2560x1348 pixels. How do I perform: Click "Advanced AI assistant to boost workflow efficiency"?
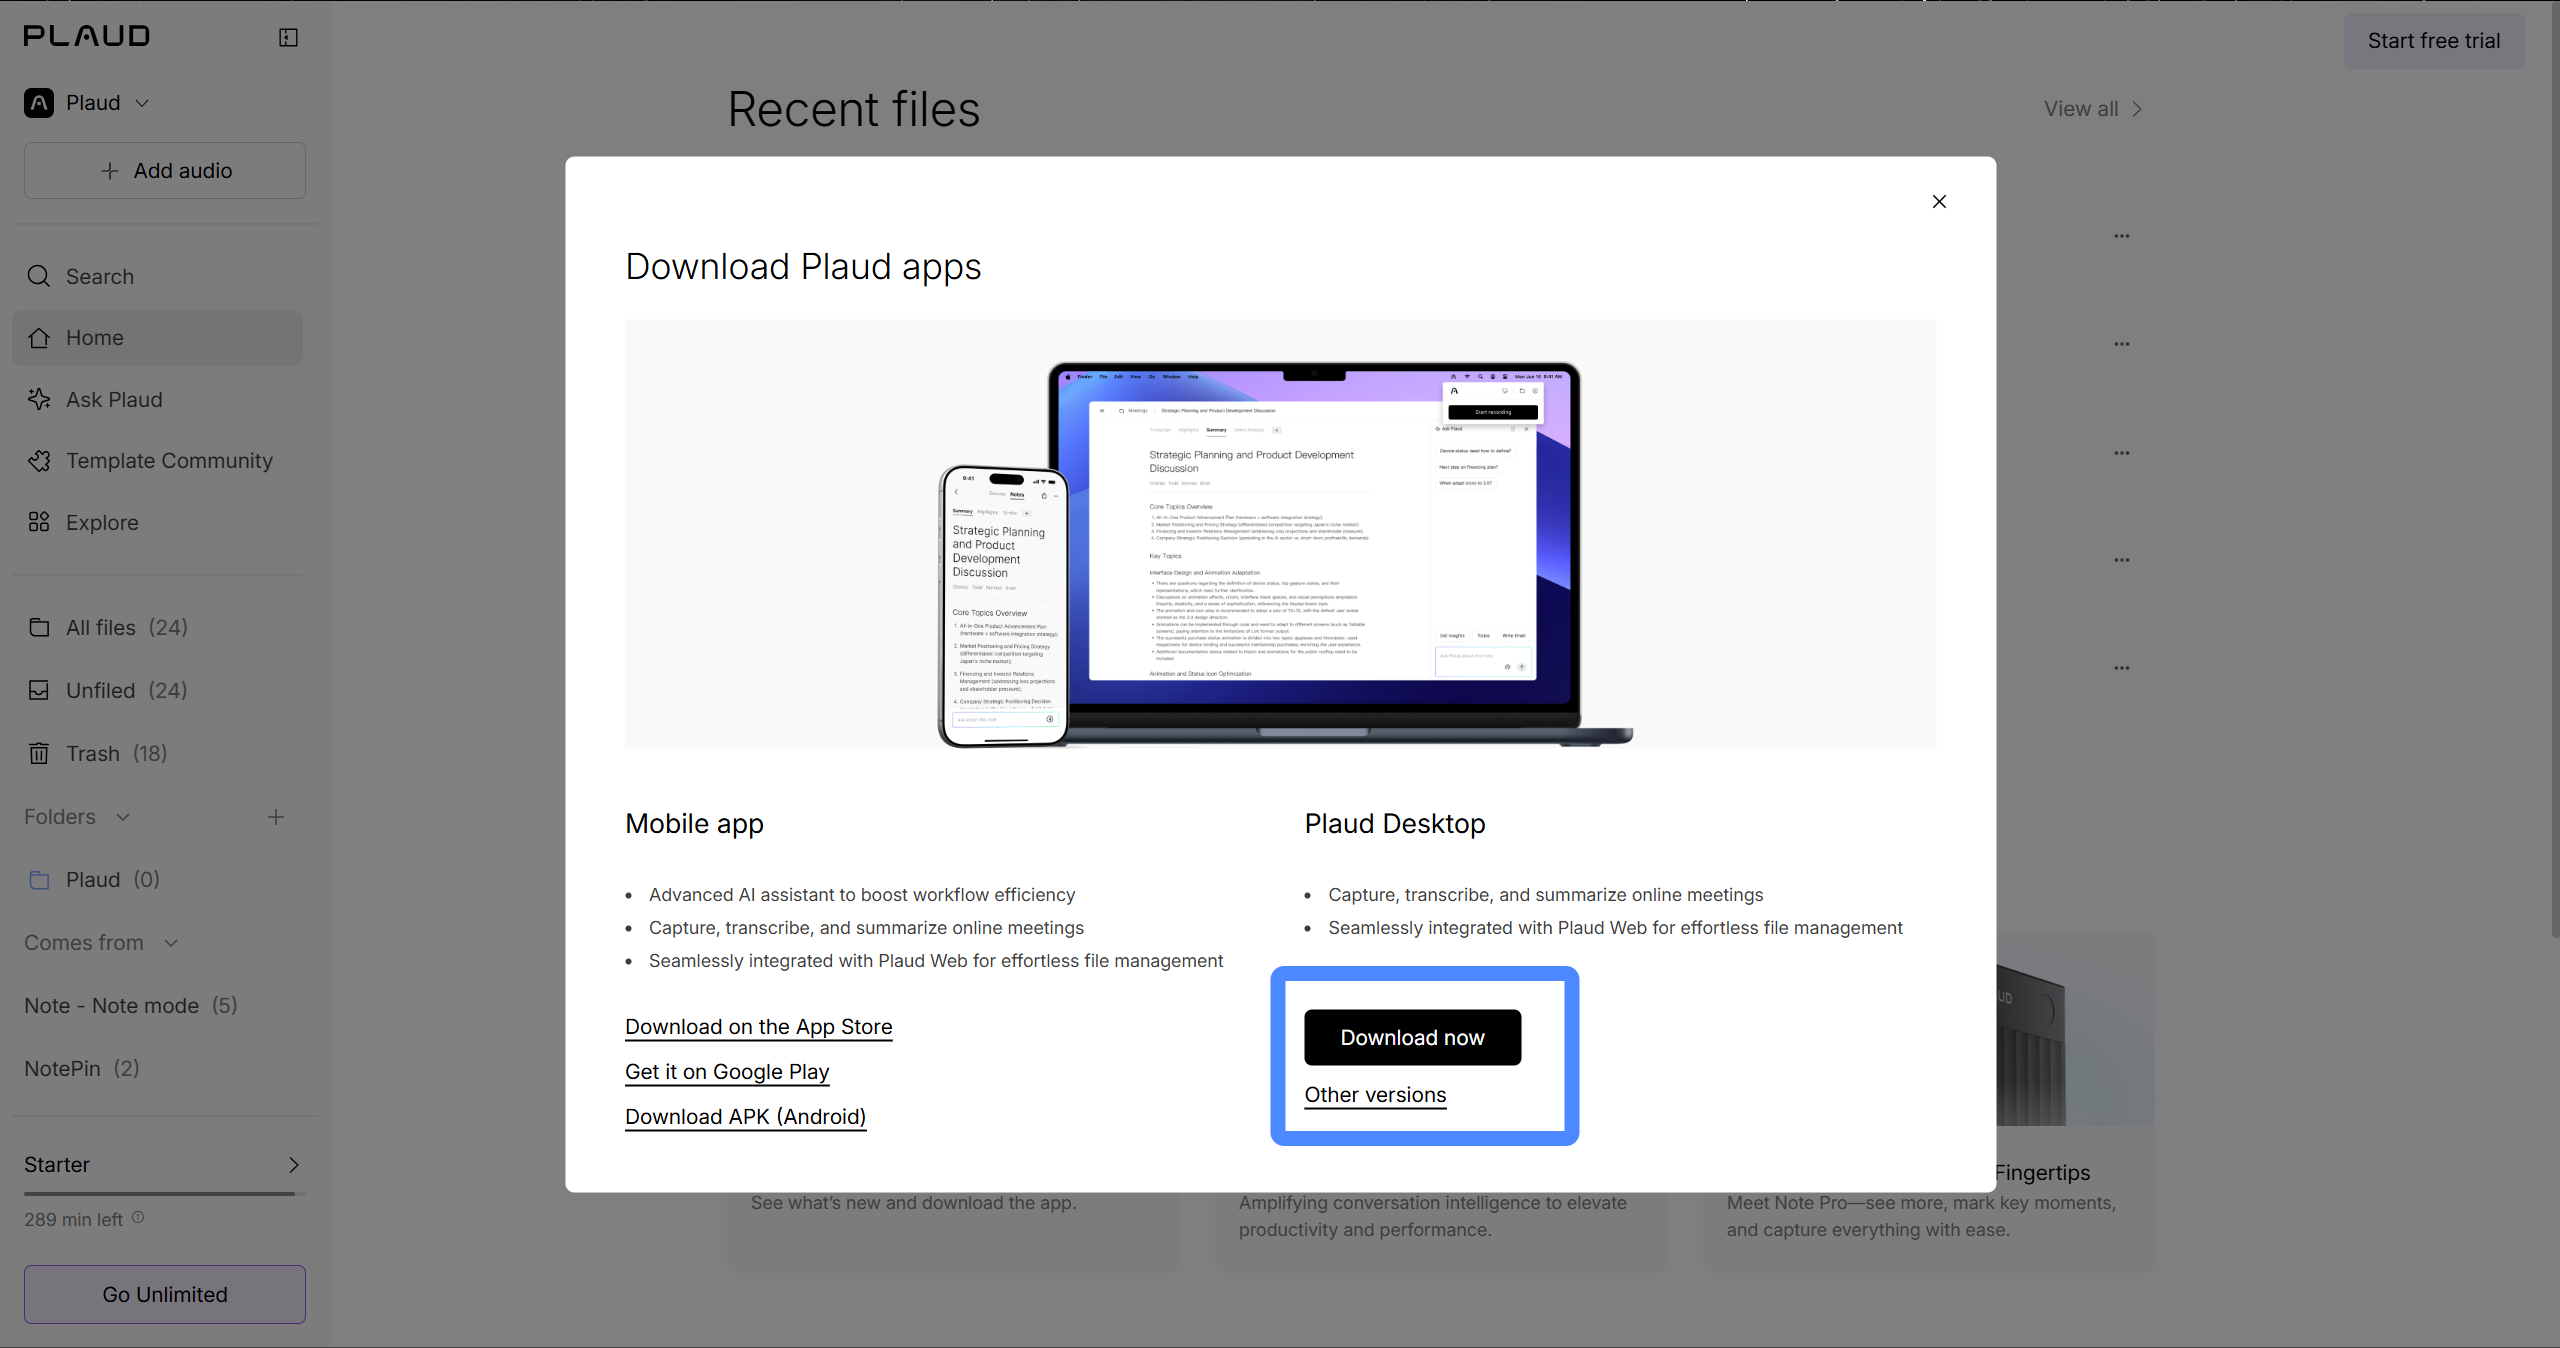[862, 895]
